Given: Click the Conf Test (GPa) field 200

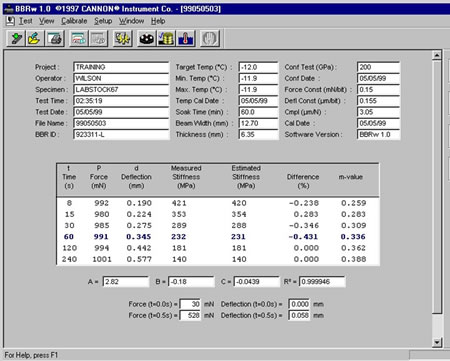Looking at the screenshot, I should (x=378, y=67).
